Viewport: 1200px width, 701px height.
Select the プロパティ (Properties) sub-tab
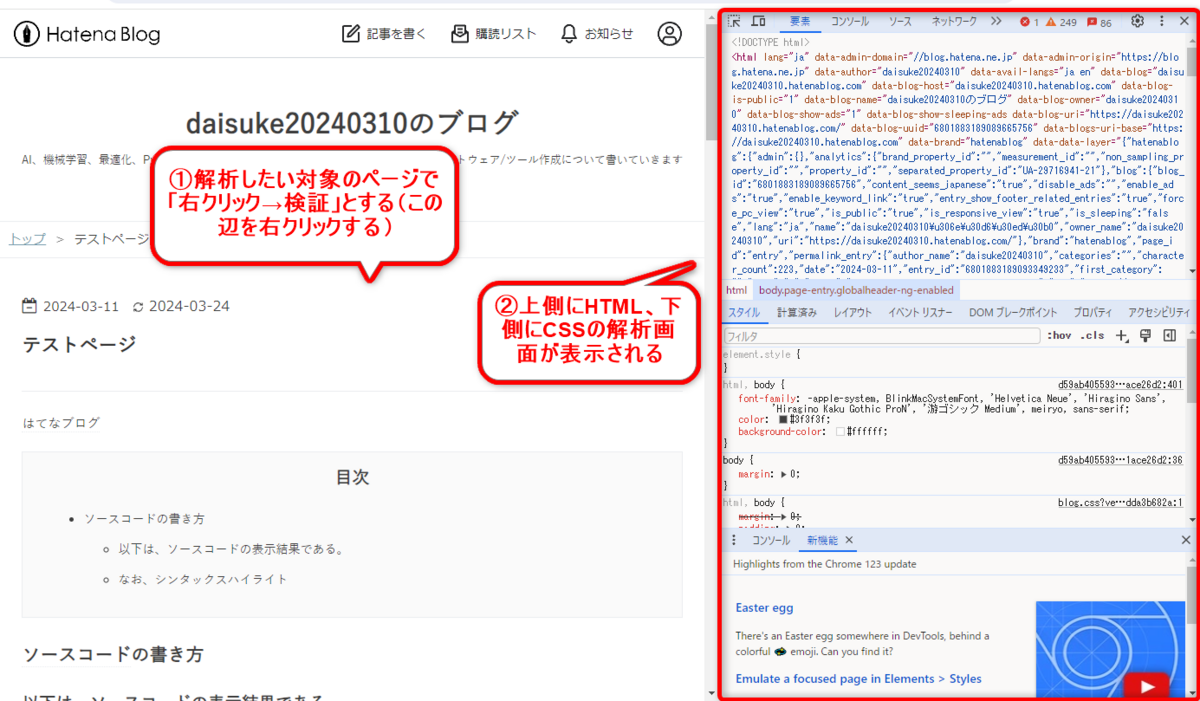[1093, 313]
